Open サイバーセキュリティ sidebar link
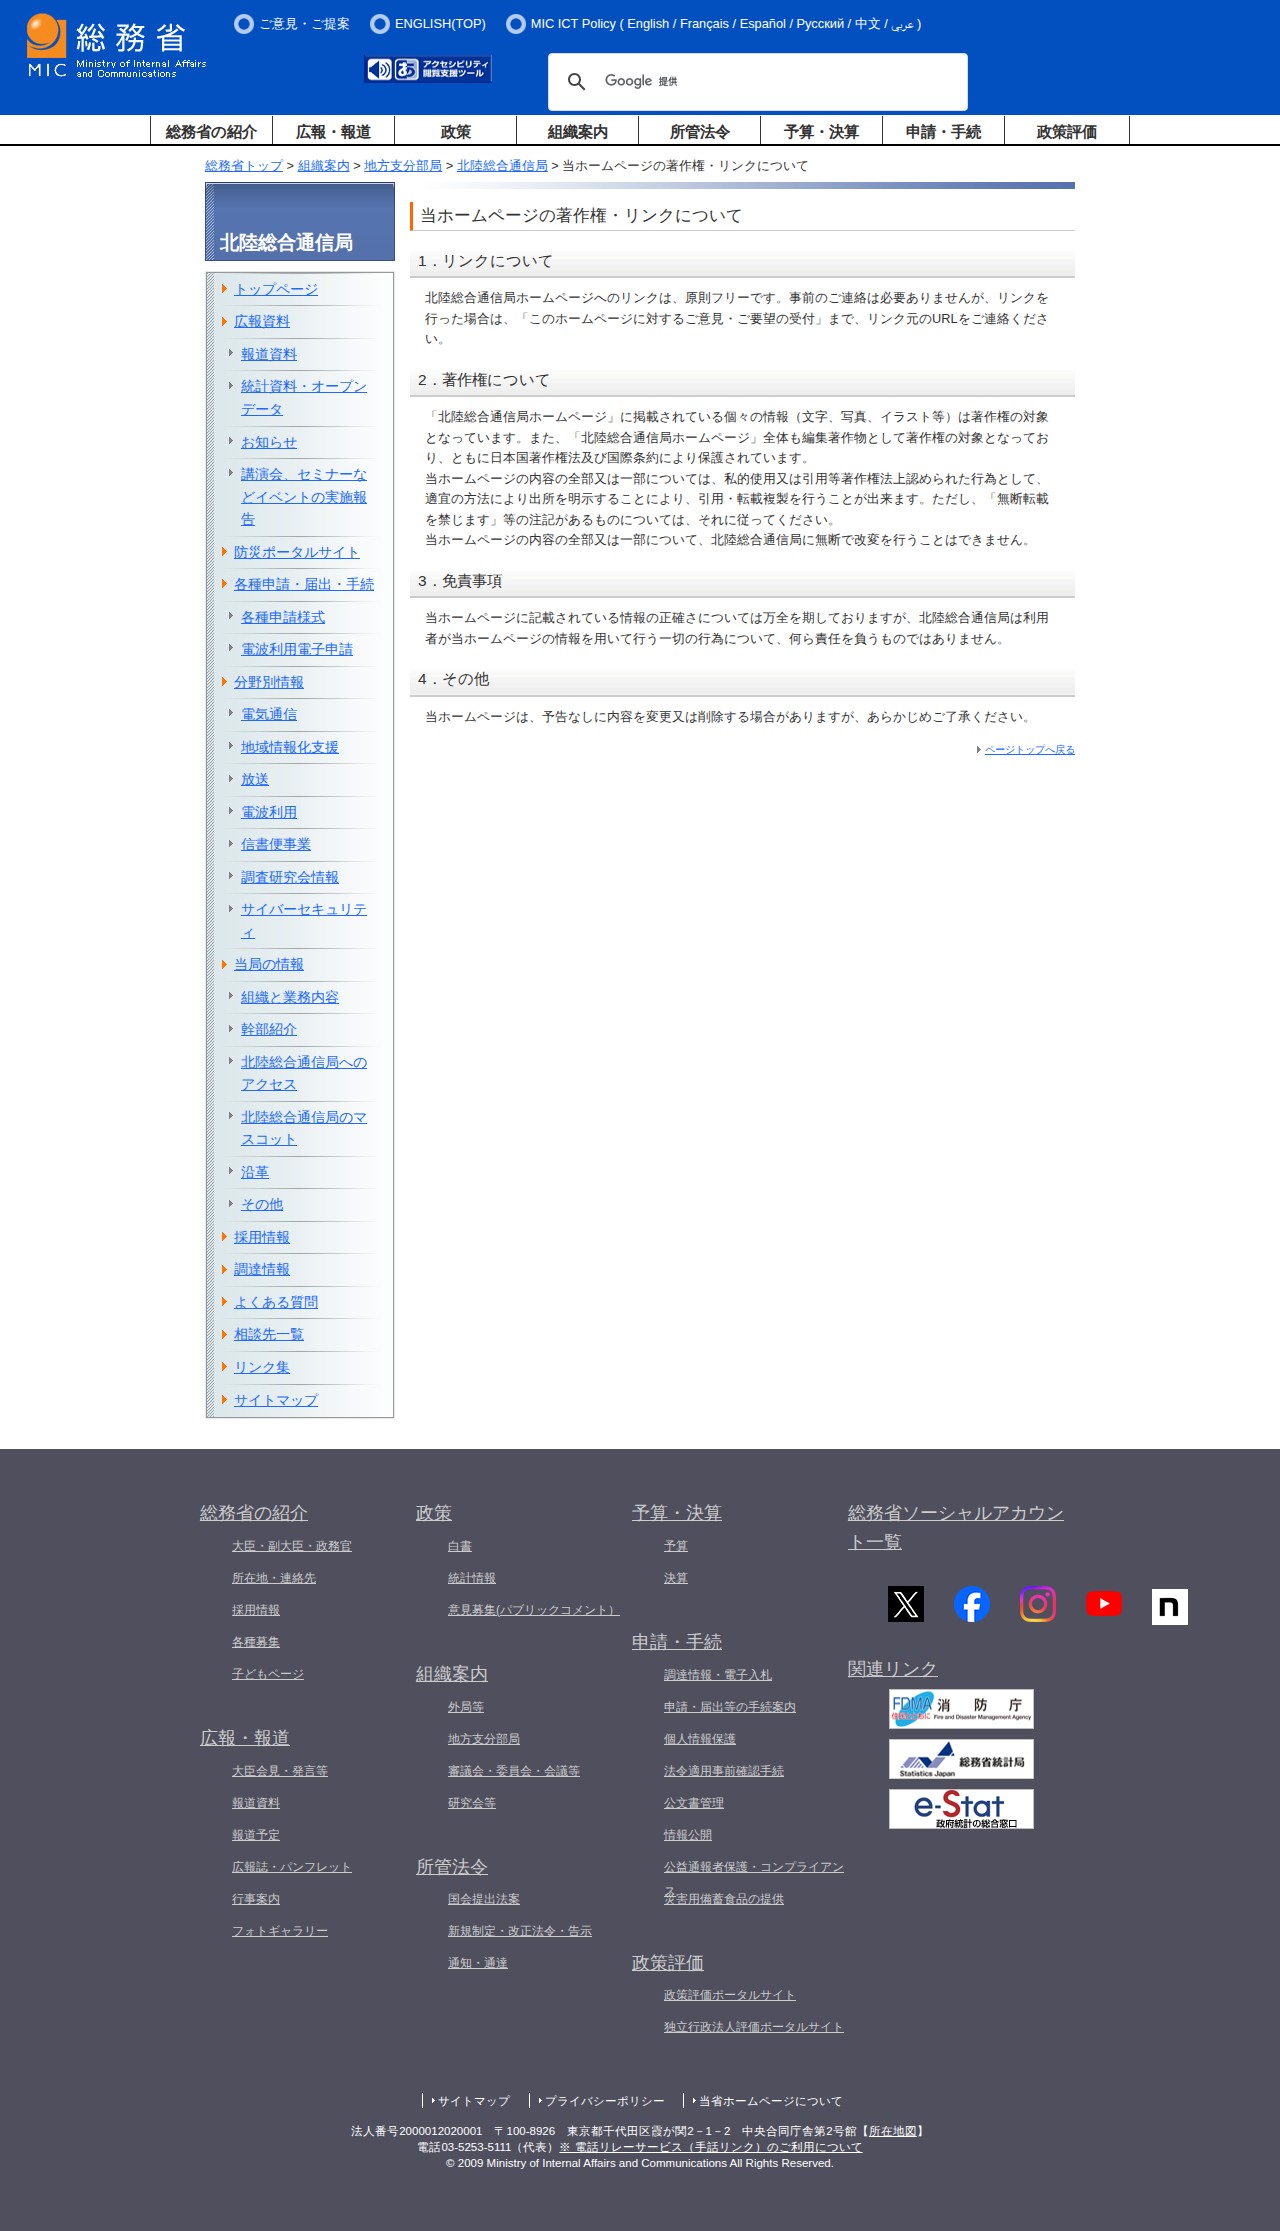This screenshot has height=2231, width=1280. point(304,920)
